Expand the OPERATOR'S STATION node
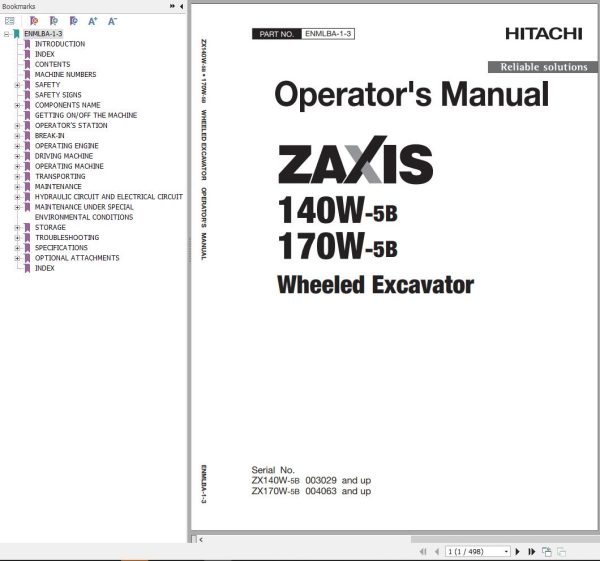This screenshot has width=600, height=561. [17, 126]
